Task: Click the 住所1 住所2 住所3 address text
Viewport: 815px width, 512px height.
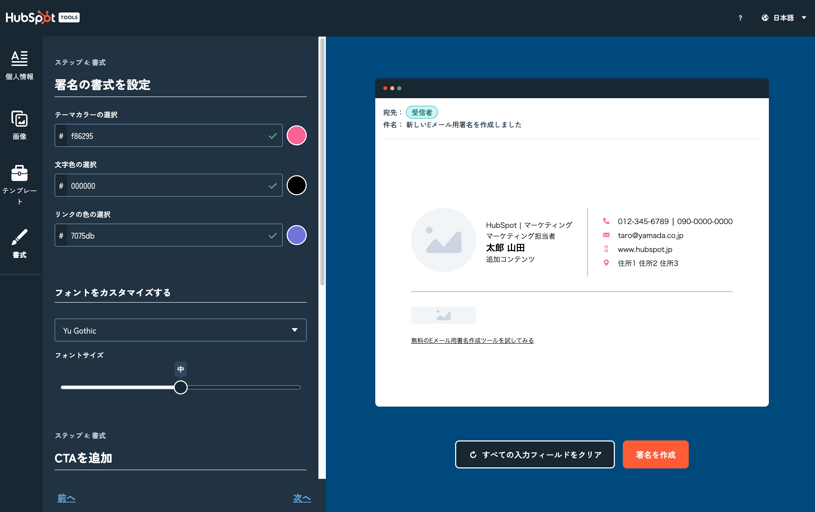Action: [648, 264]
